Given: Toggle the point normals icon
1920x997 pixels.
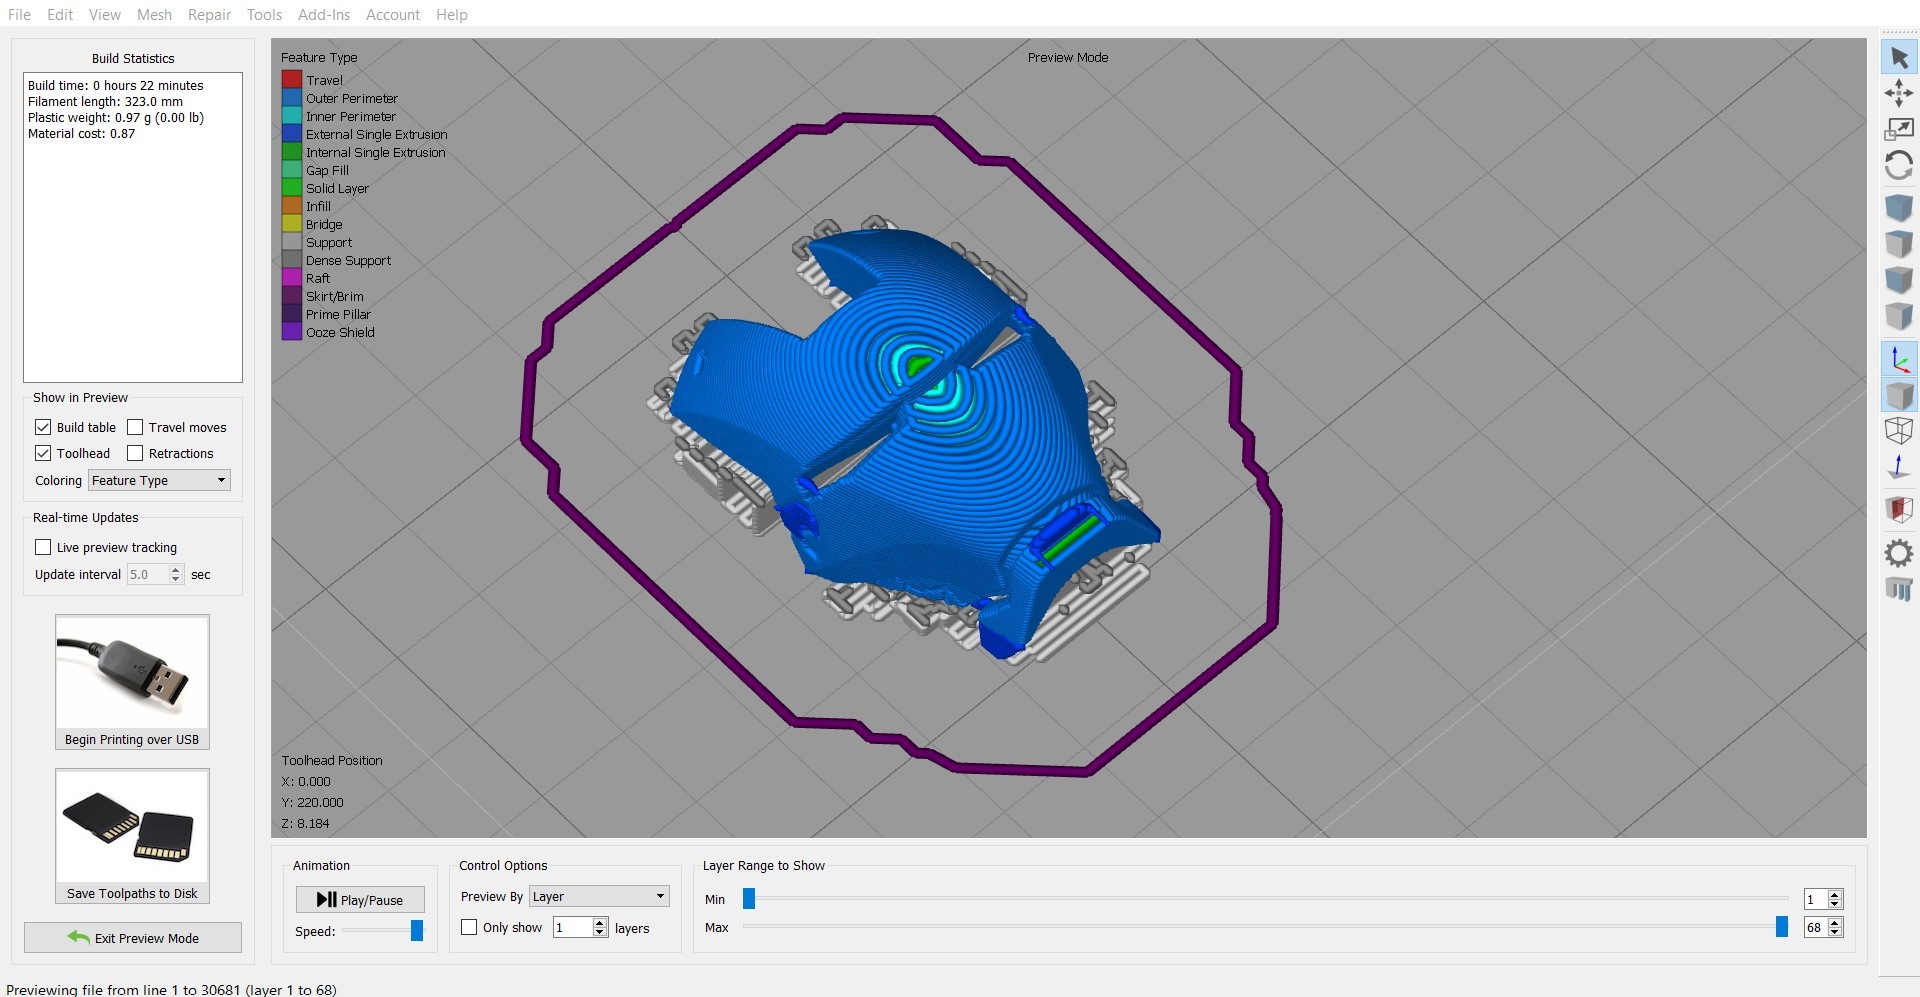Looking at the screenshot, I should point(1899,467).
